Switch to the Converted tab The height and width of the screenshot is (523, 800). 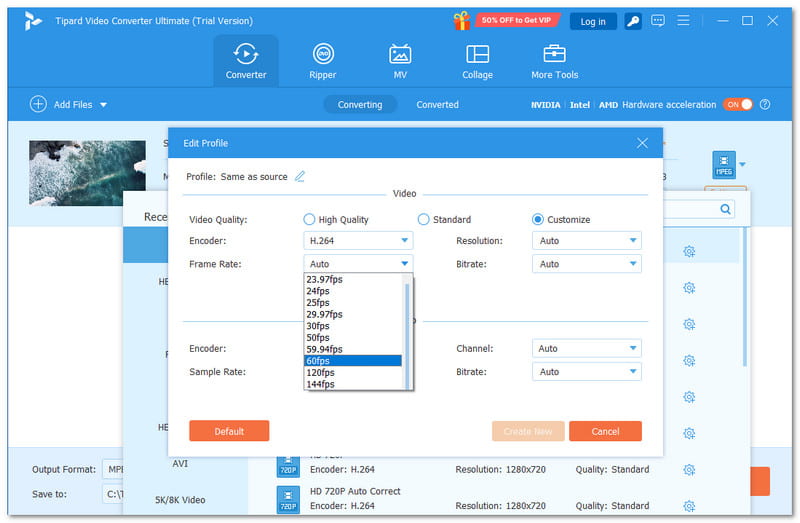click(437, 104)
